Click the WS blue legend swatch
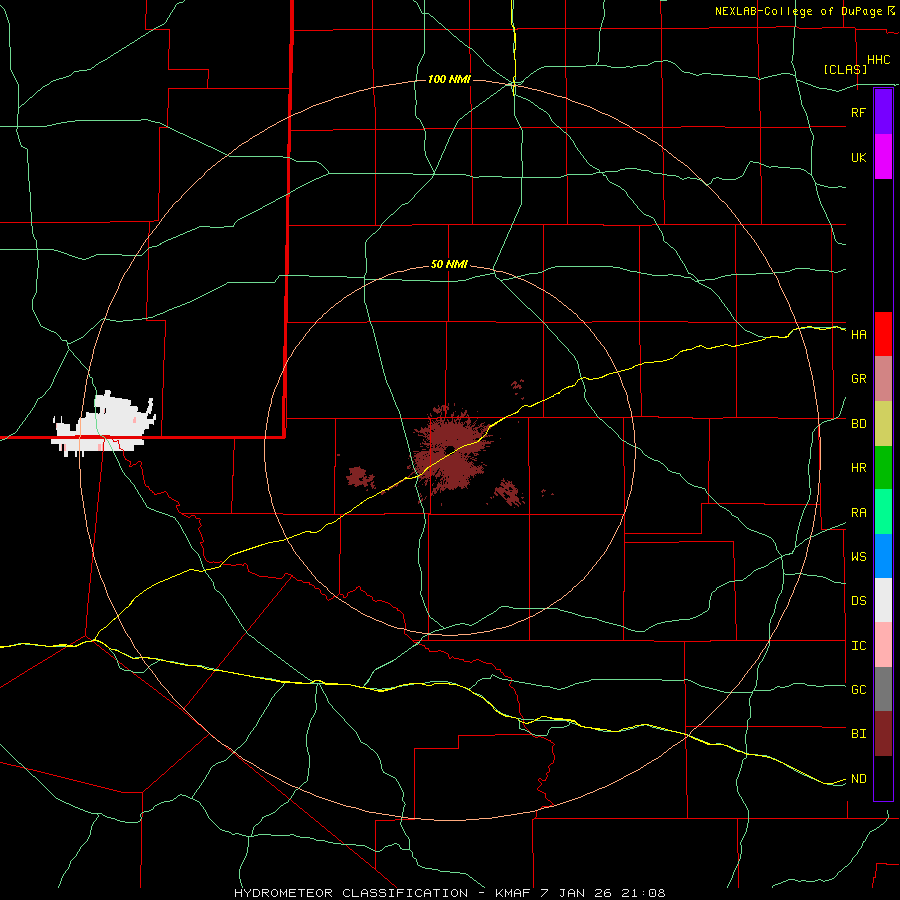Screen dimensions: 900x900 [883, 556]
